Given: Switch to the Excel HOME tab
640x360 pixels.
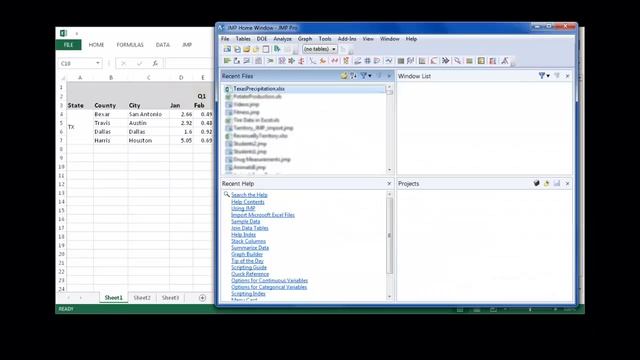Looking at the screenshot, I should point(96,45).
